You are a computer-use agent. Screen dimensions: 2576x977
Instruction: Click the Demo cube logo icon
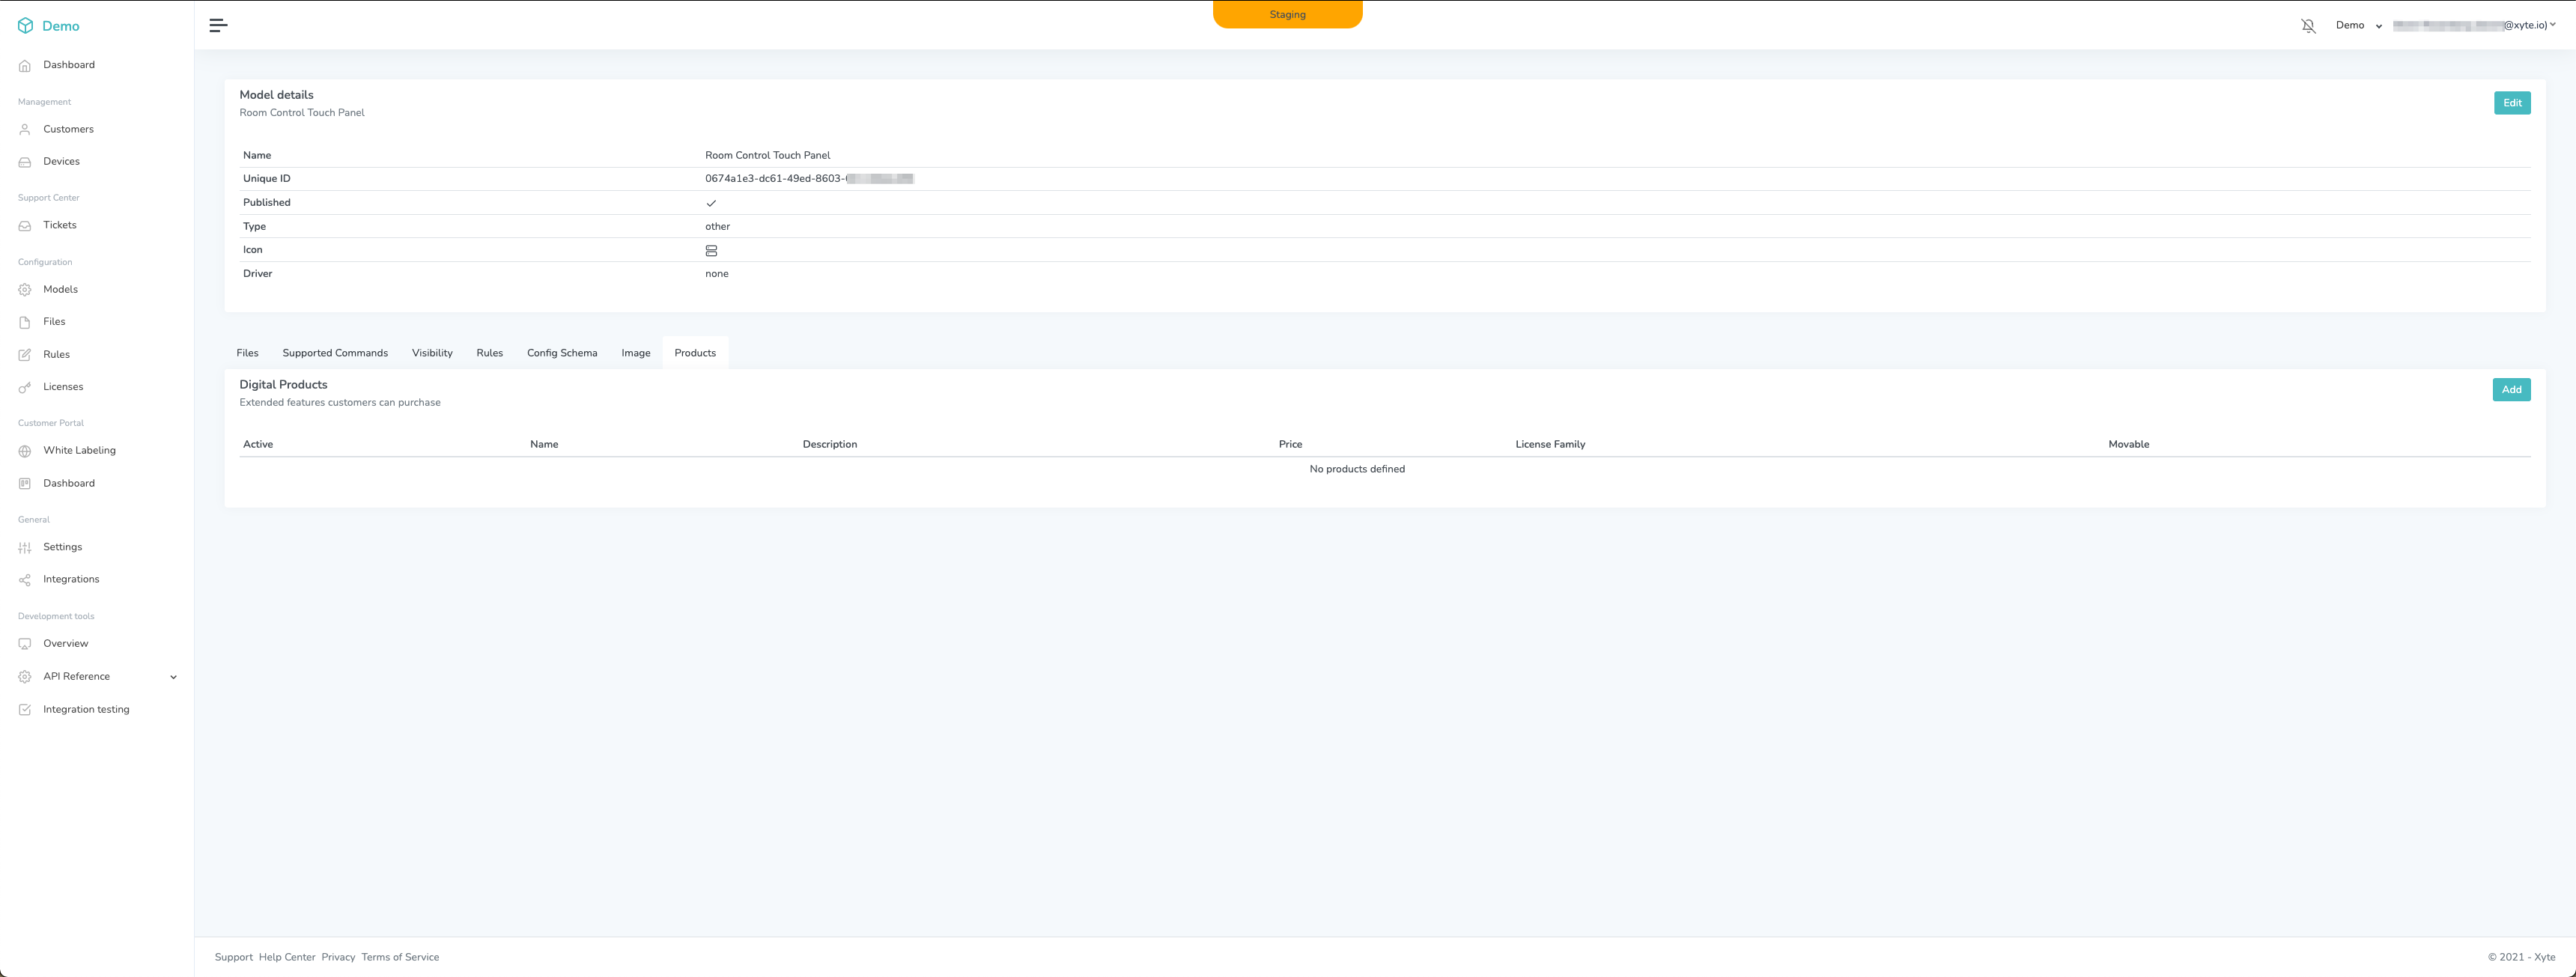click(25, 26)
